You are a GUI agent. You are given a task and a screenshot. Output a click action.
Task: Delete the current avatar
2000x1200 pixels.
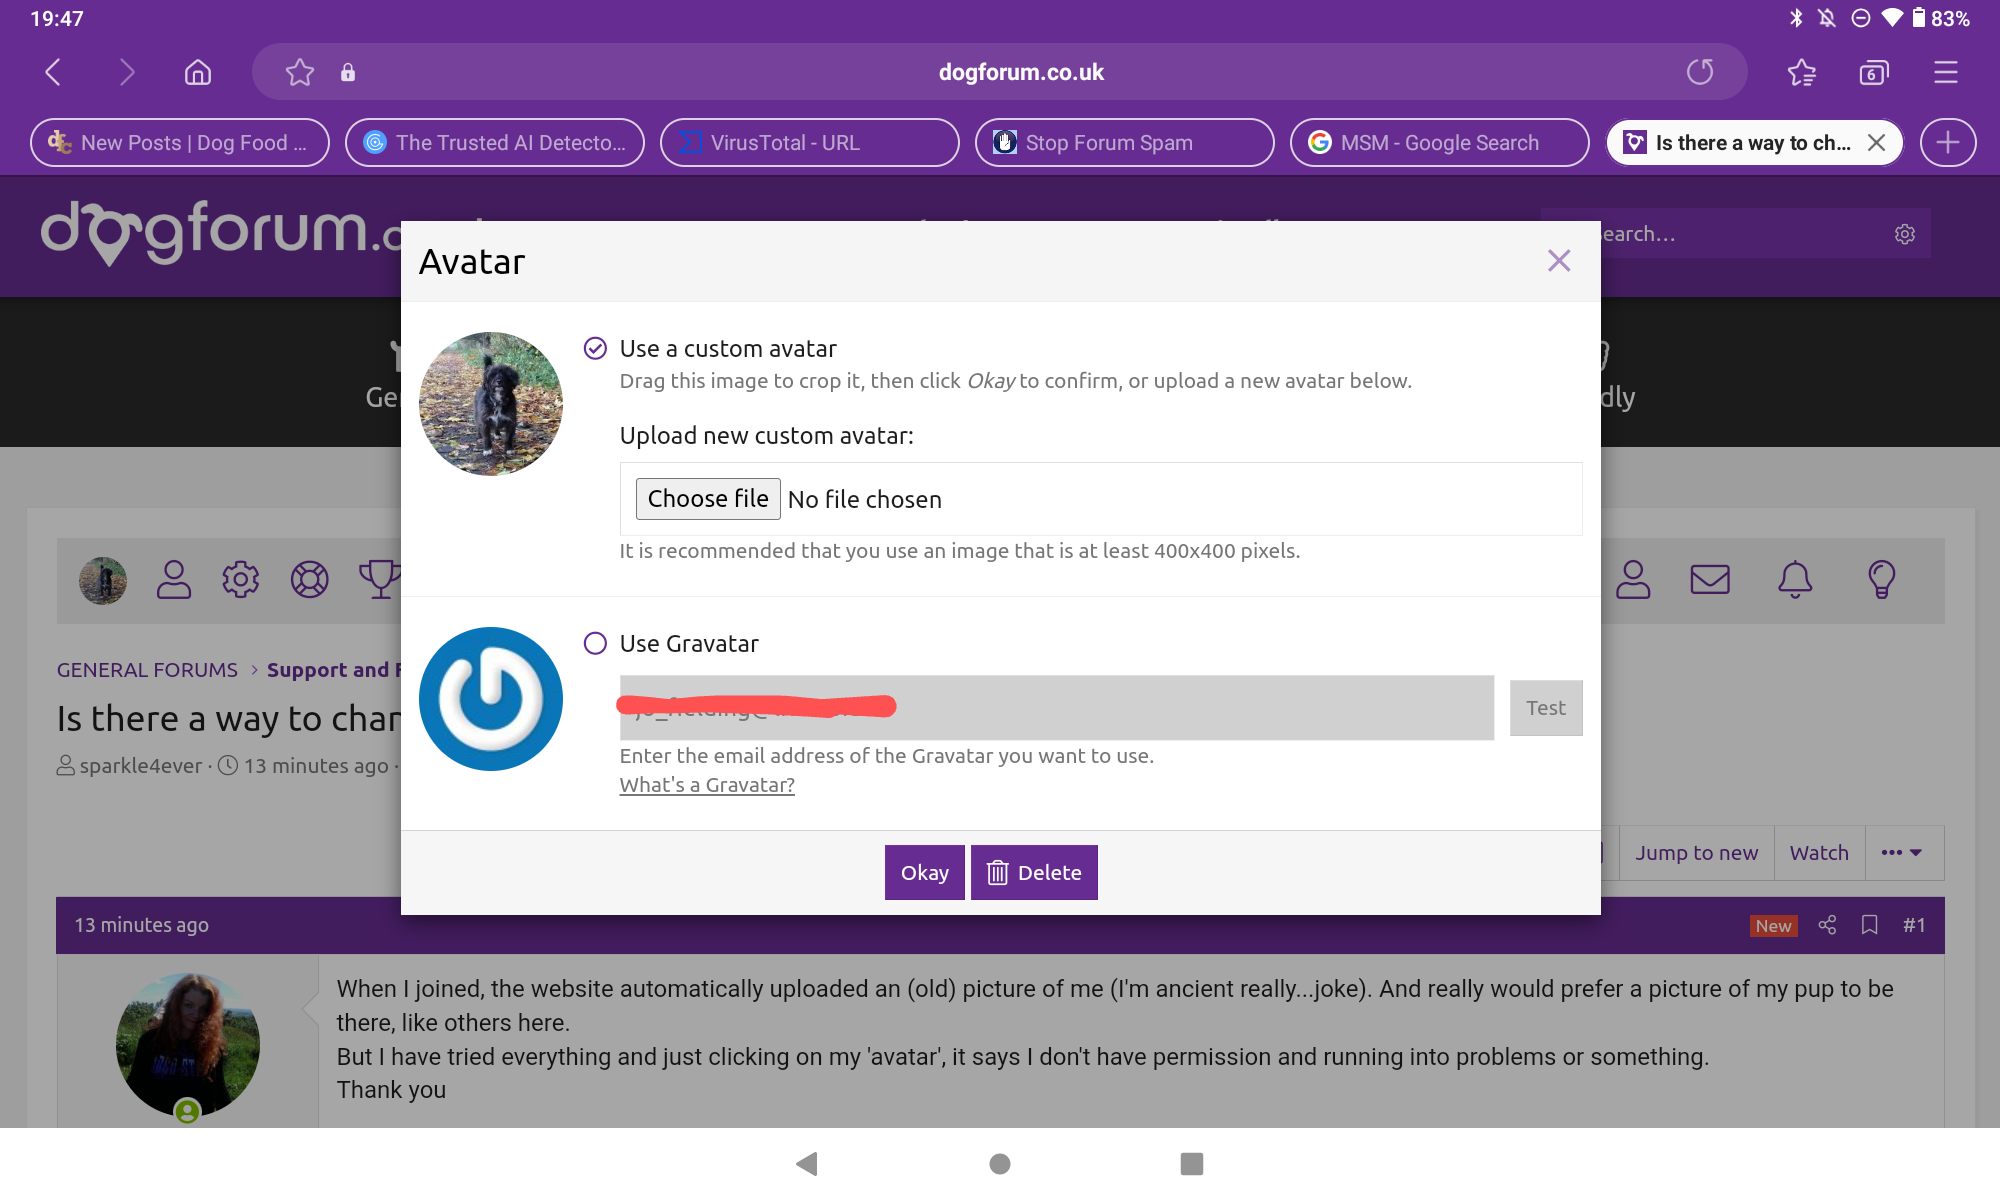click(1034, 872)
